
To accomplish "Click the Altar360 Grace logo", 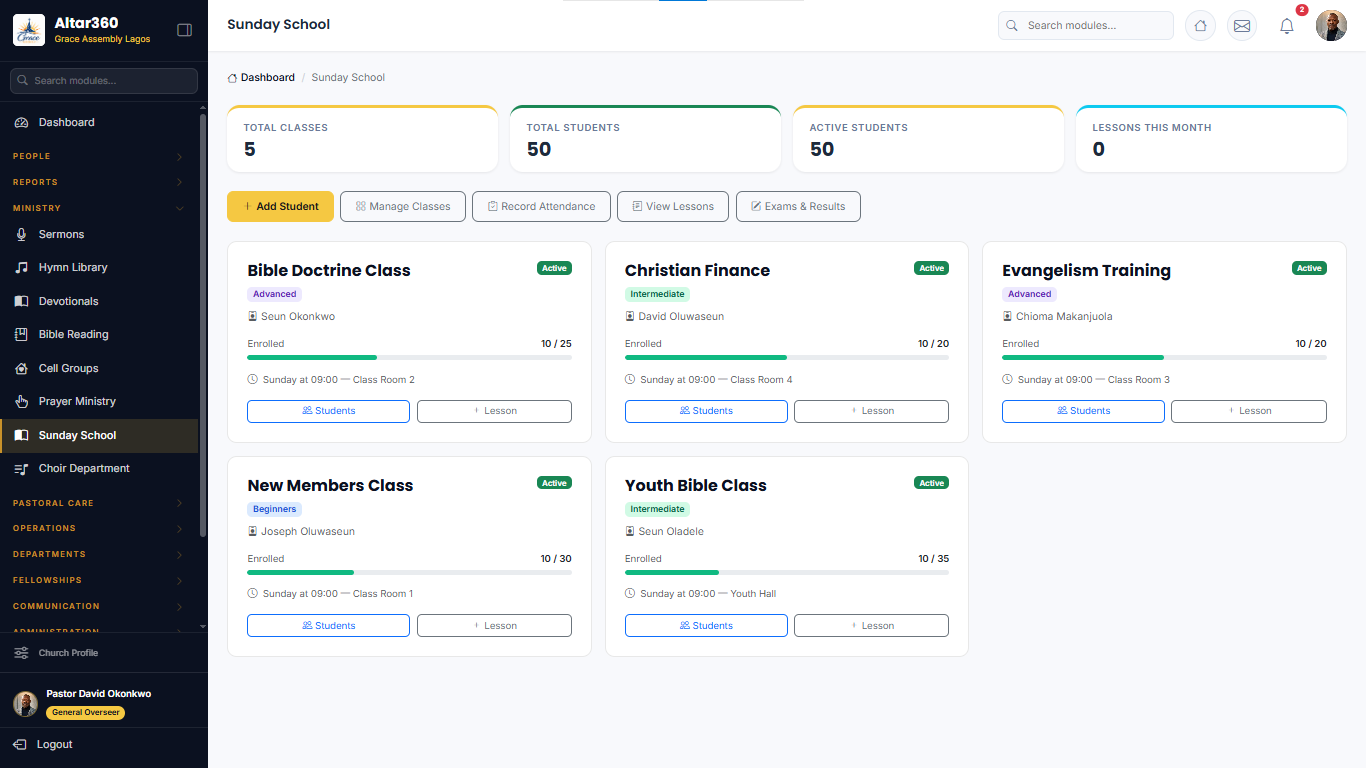I will (29, 30).
